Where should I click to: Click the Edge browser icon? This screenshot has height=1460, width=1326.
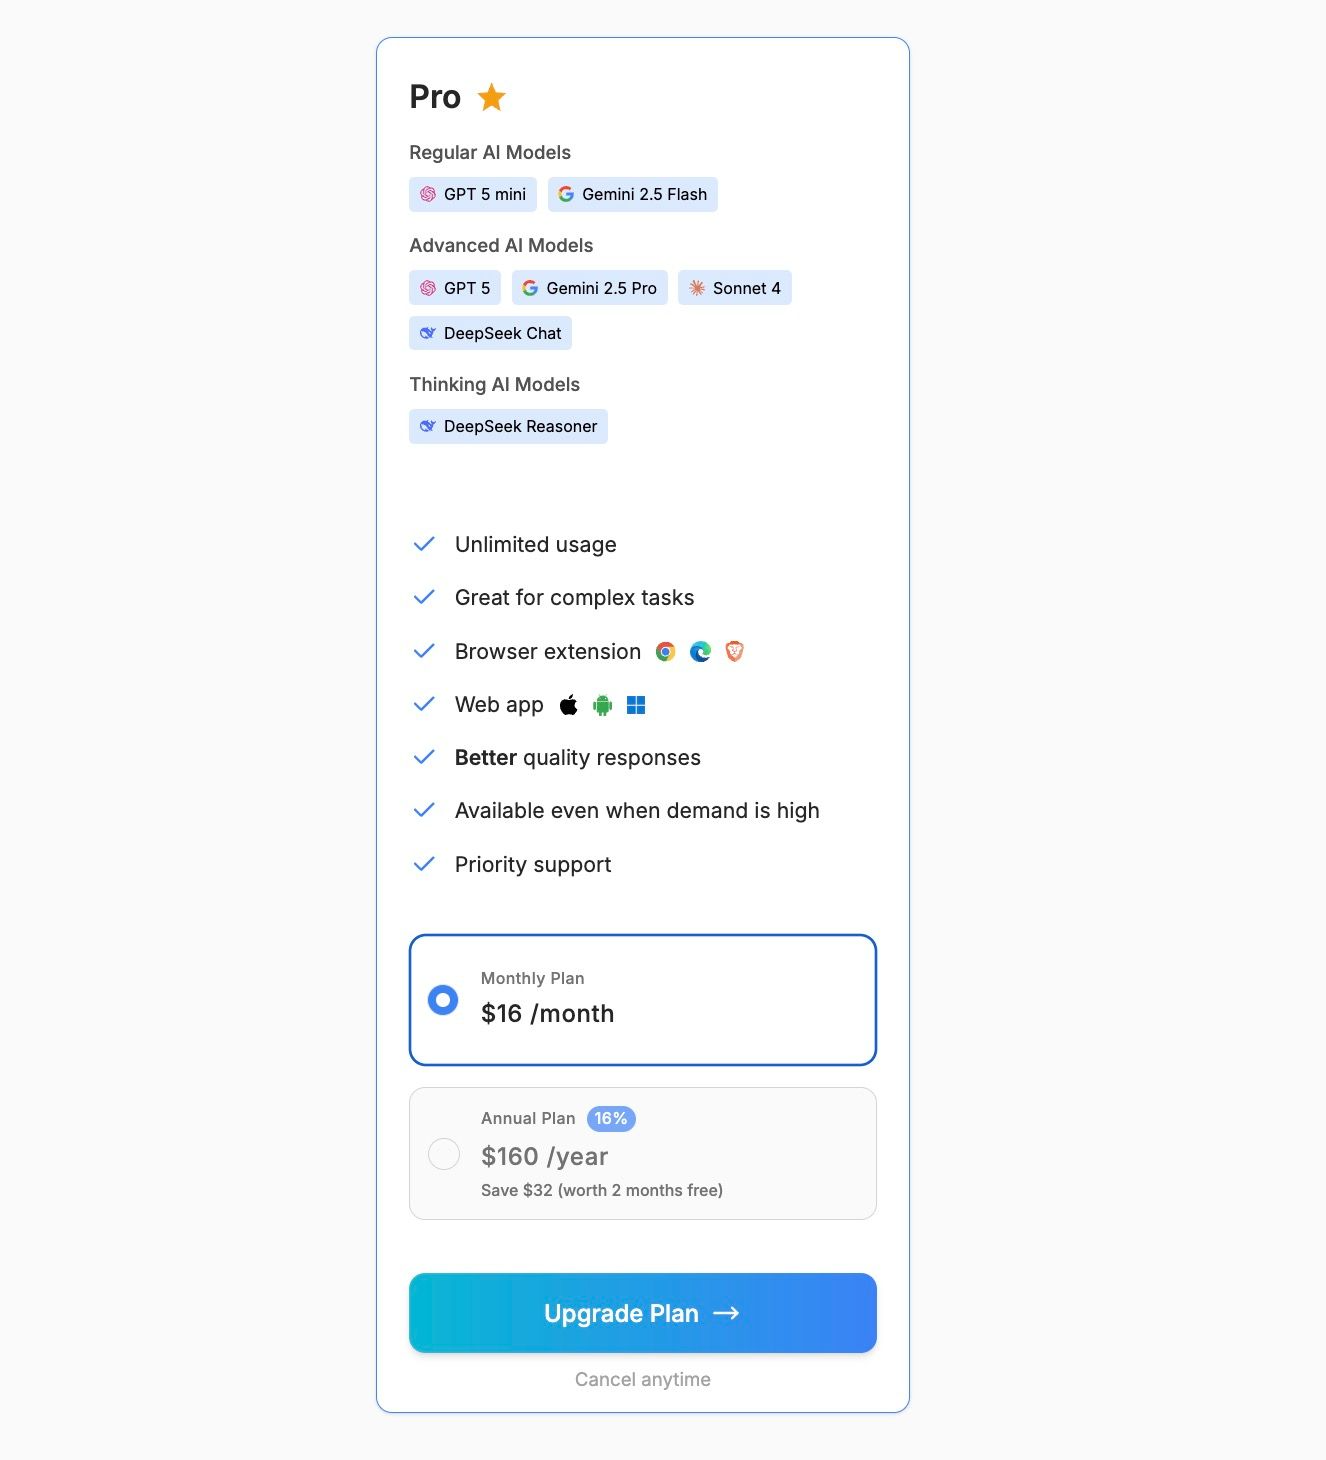point(700,652)
